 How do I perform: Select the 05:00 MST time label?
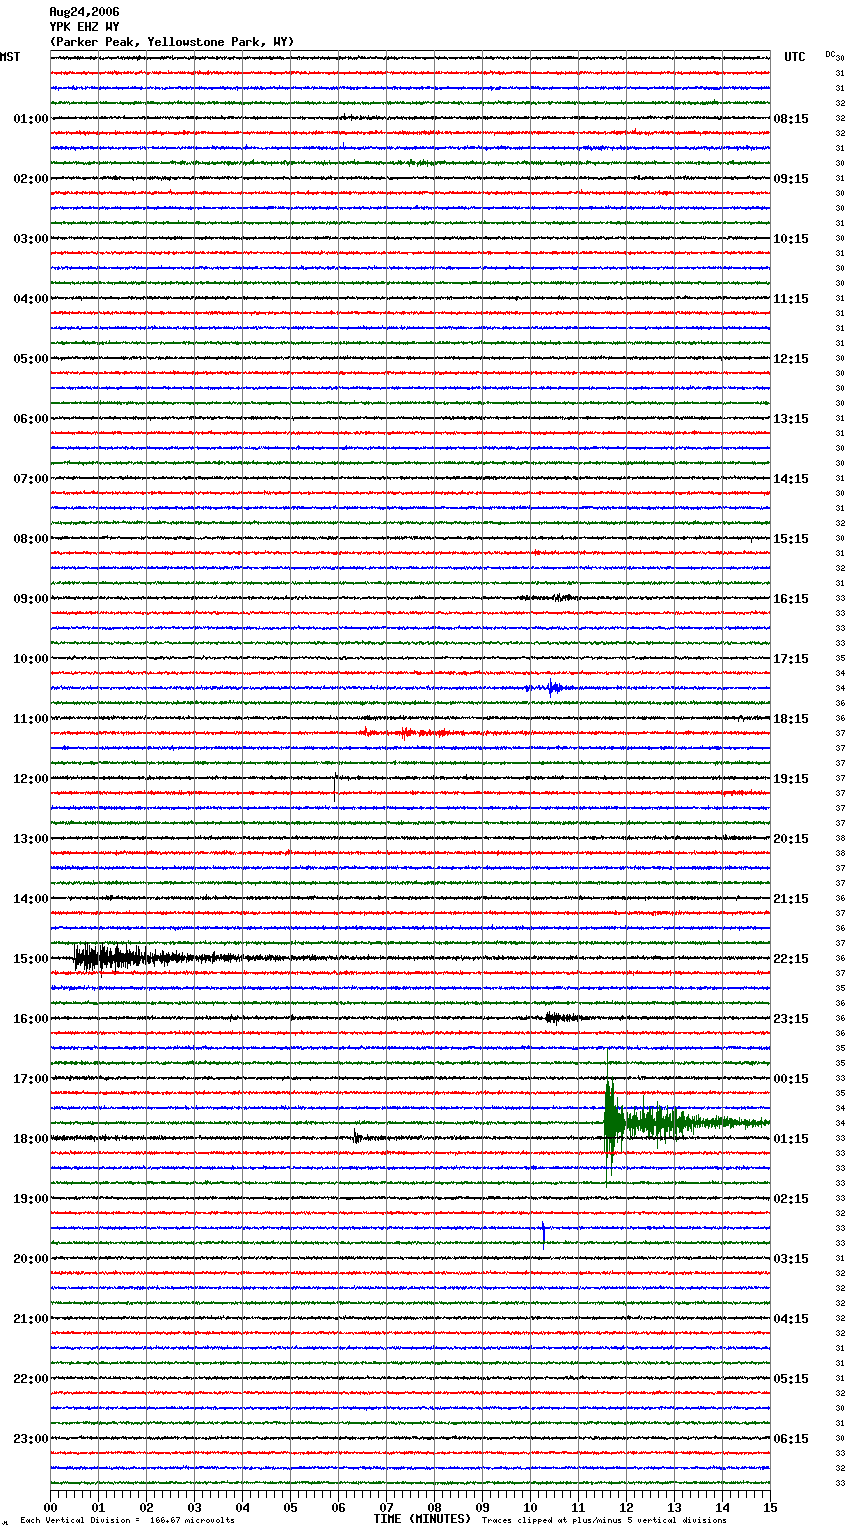30,359
